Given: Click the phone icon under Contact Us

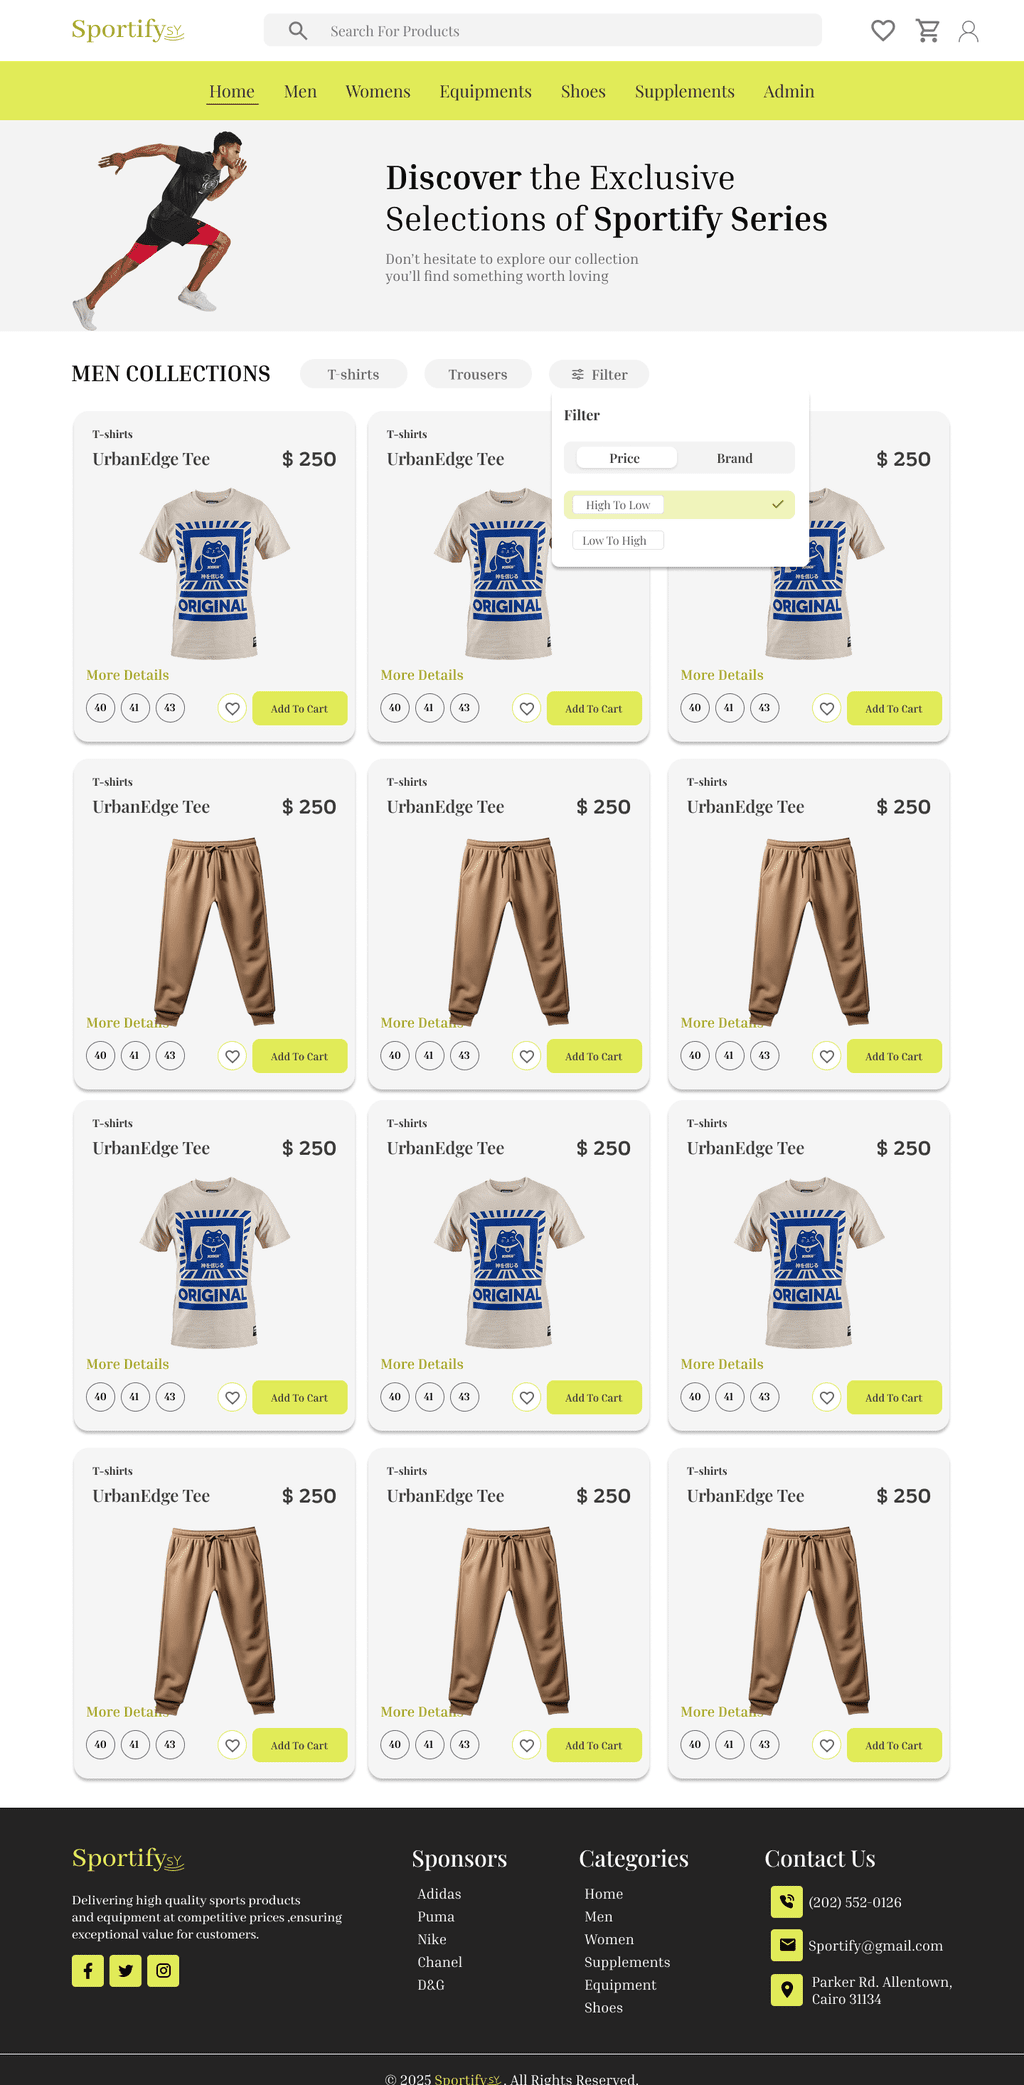Looking at the screenshot, I should tap(787, 1901).
